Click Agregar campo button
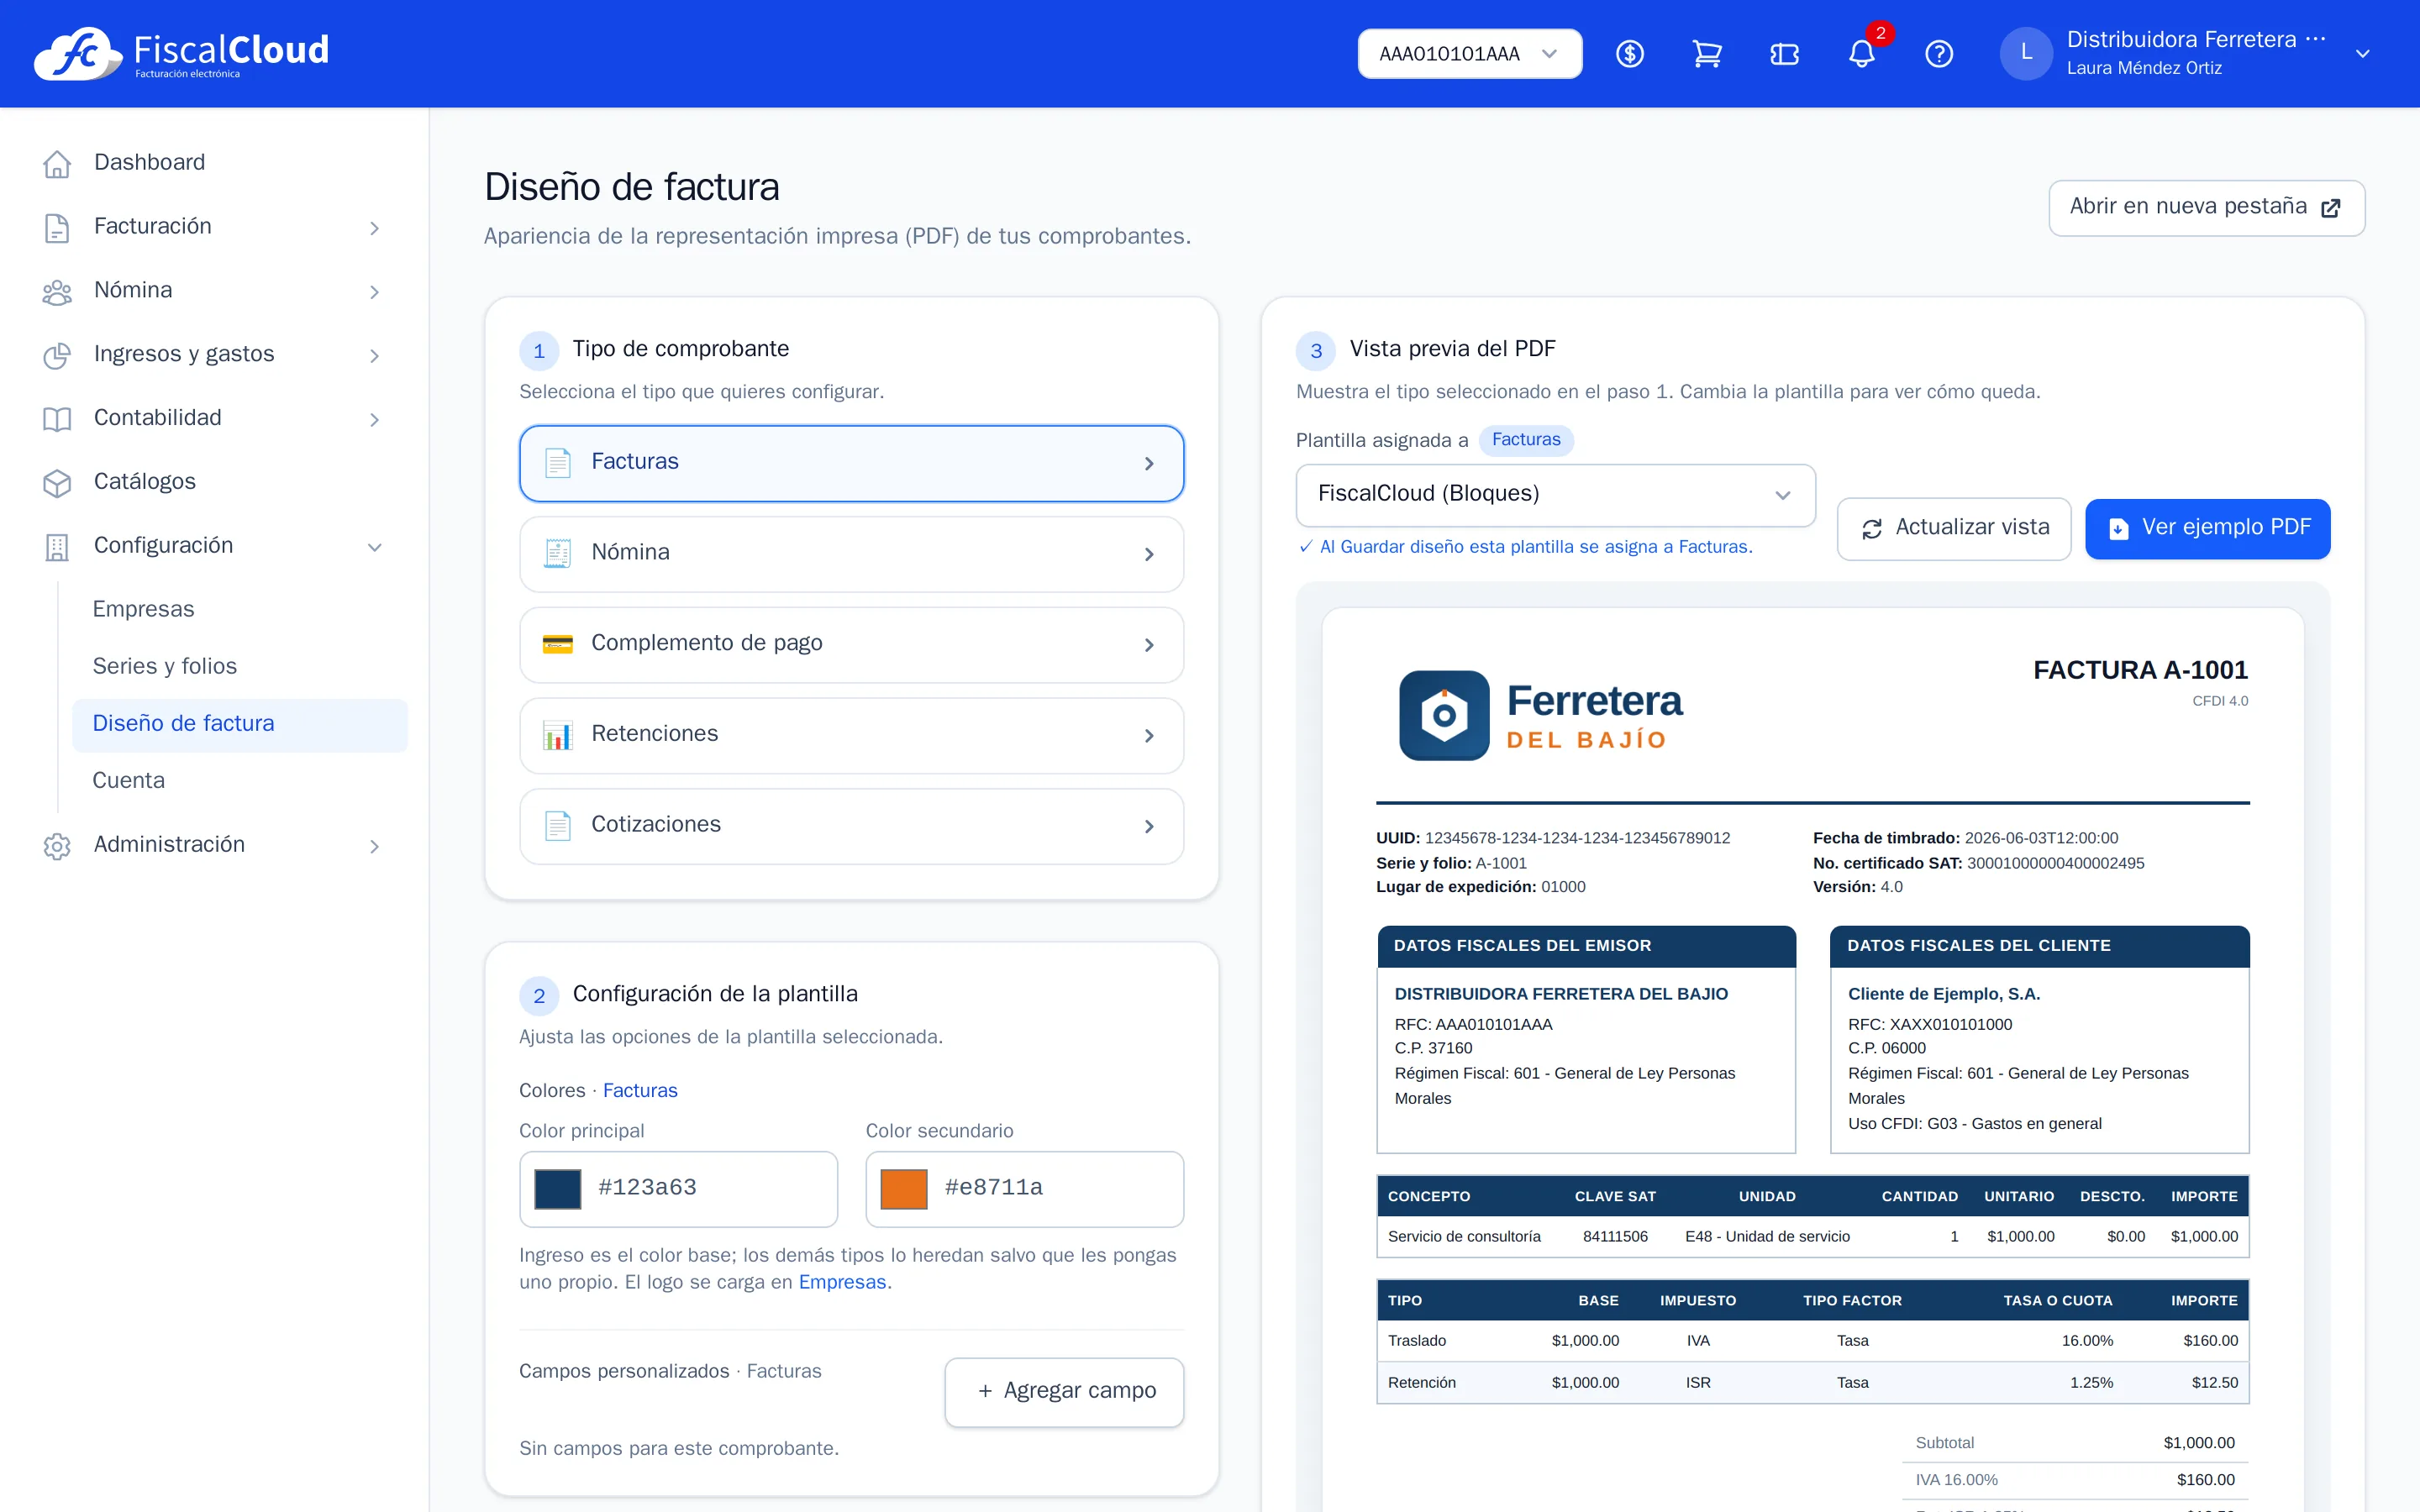Image resolution: width=2420 pixels, height=1512 pixels. pos(1064,1391)
